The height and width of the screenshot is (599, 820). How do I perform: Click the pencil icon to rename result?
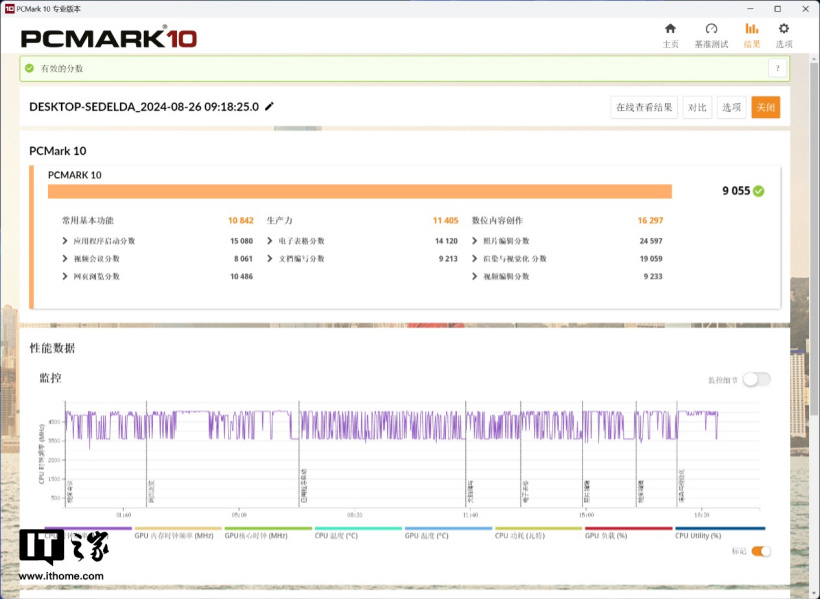(269, 107)
